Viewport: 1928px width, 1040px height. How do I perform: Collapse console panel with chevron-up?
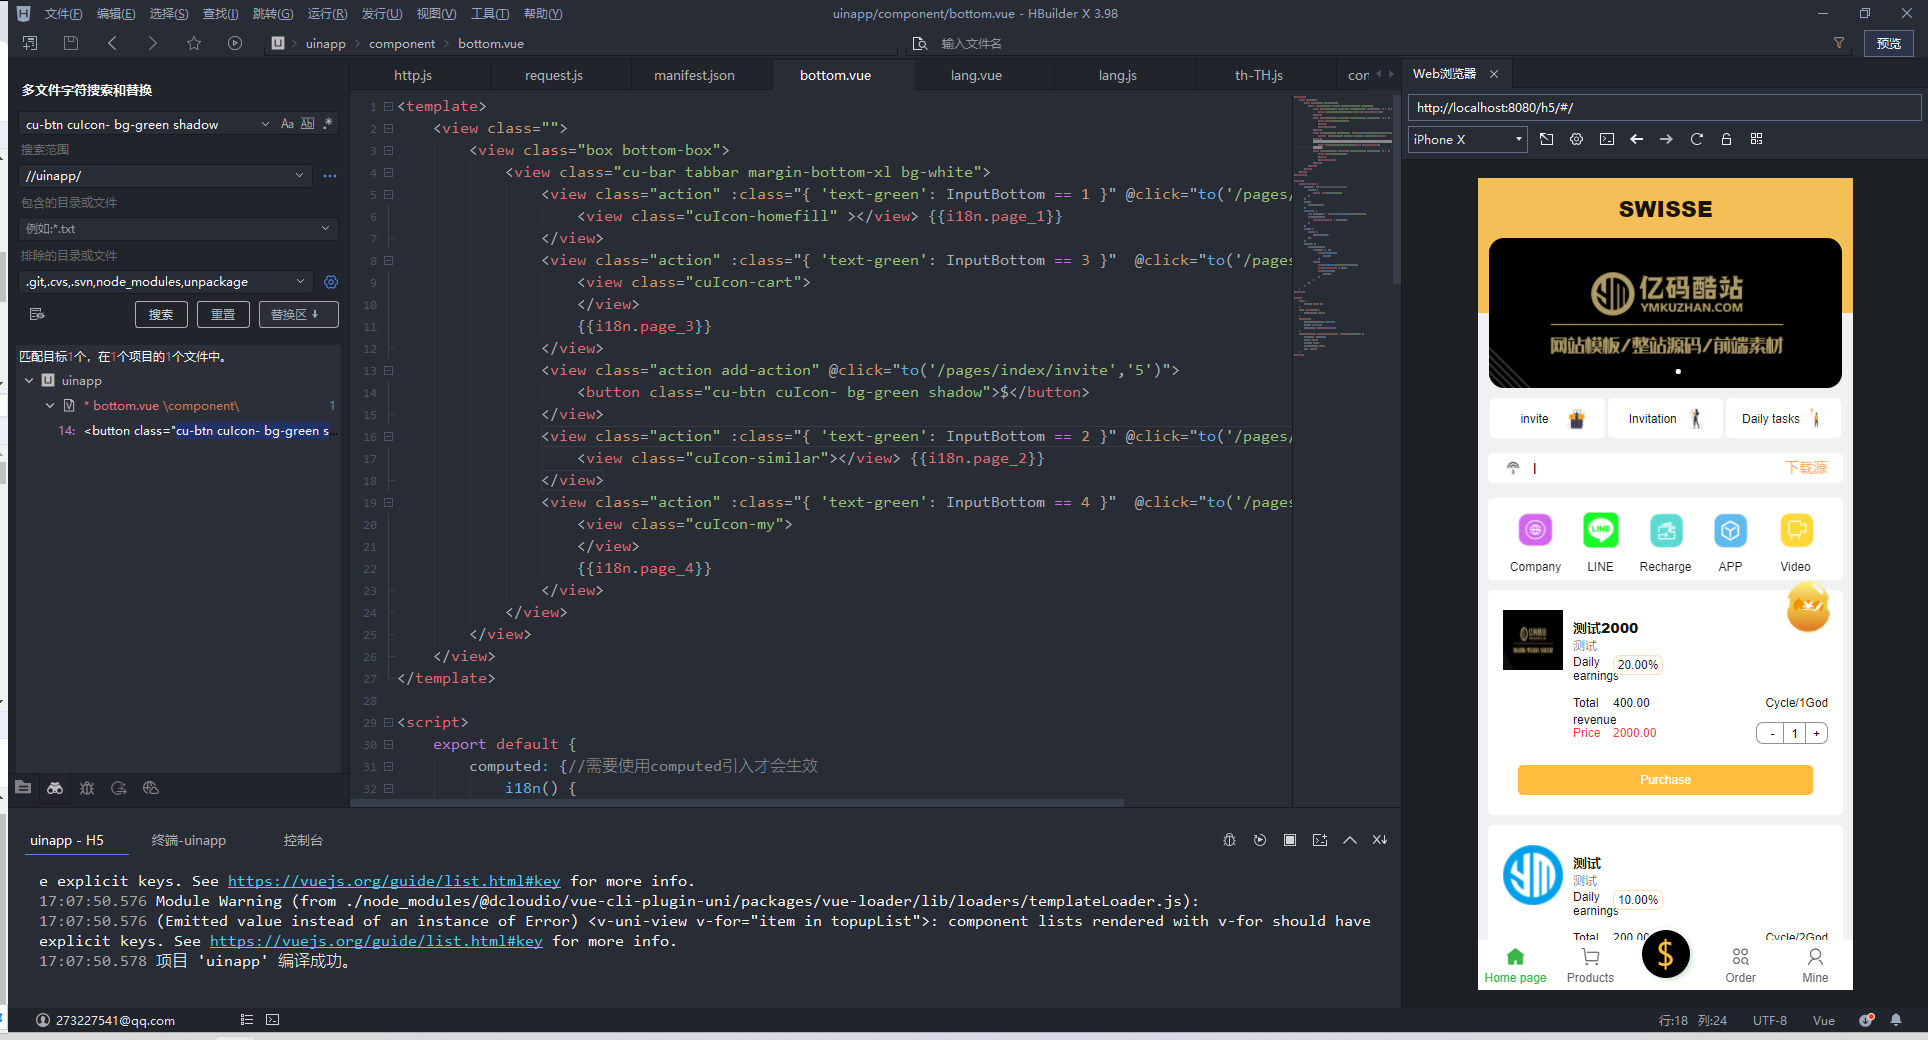pyautogui.click(x=1350, y=840)
